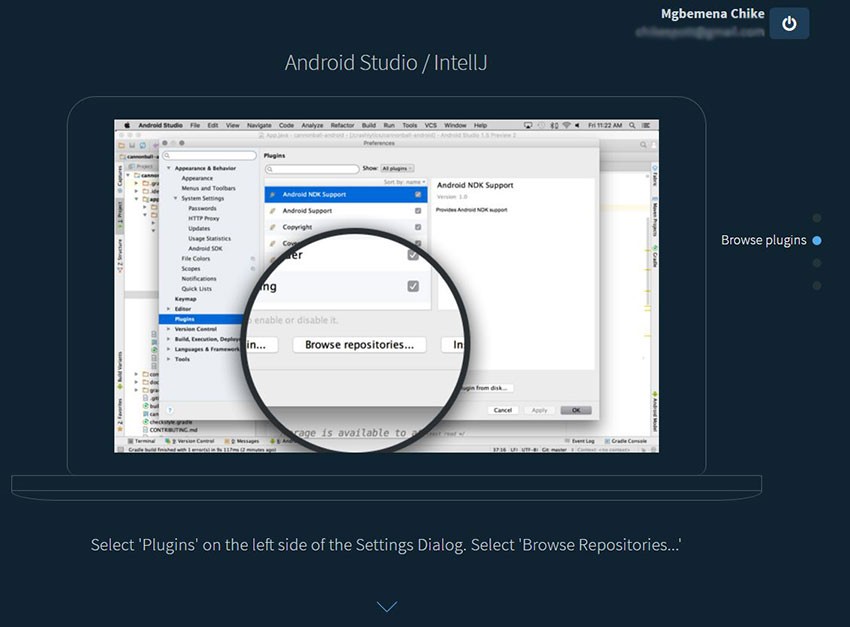
Task: Select Keymap in the settings tree
Action: pyautogui.click(x=185, y=299)
